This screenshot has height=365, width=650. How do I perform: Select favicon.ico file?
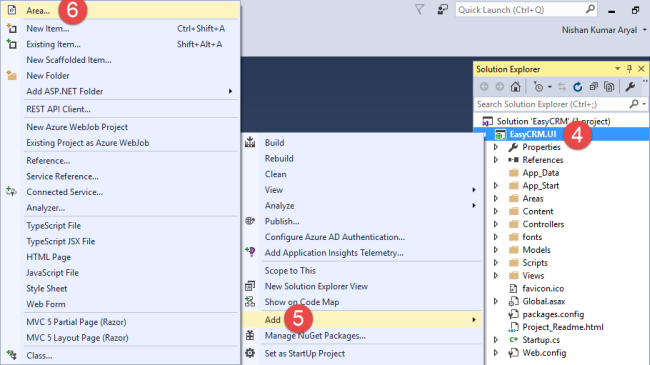543,288
